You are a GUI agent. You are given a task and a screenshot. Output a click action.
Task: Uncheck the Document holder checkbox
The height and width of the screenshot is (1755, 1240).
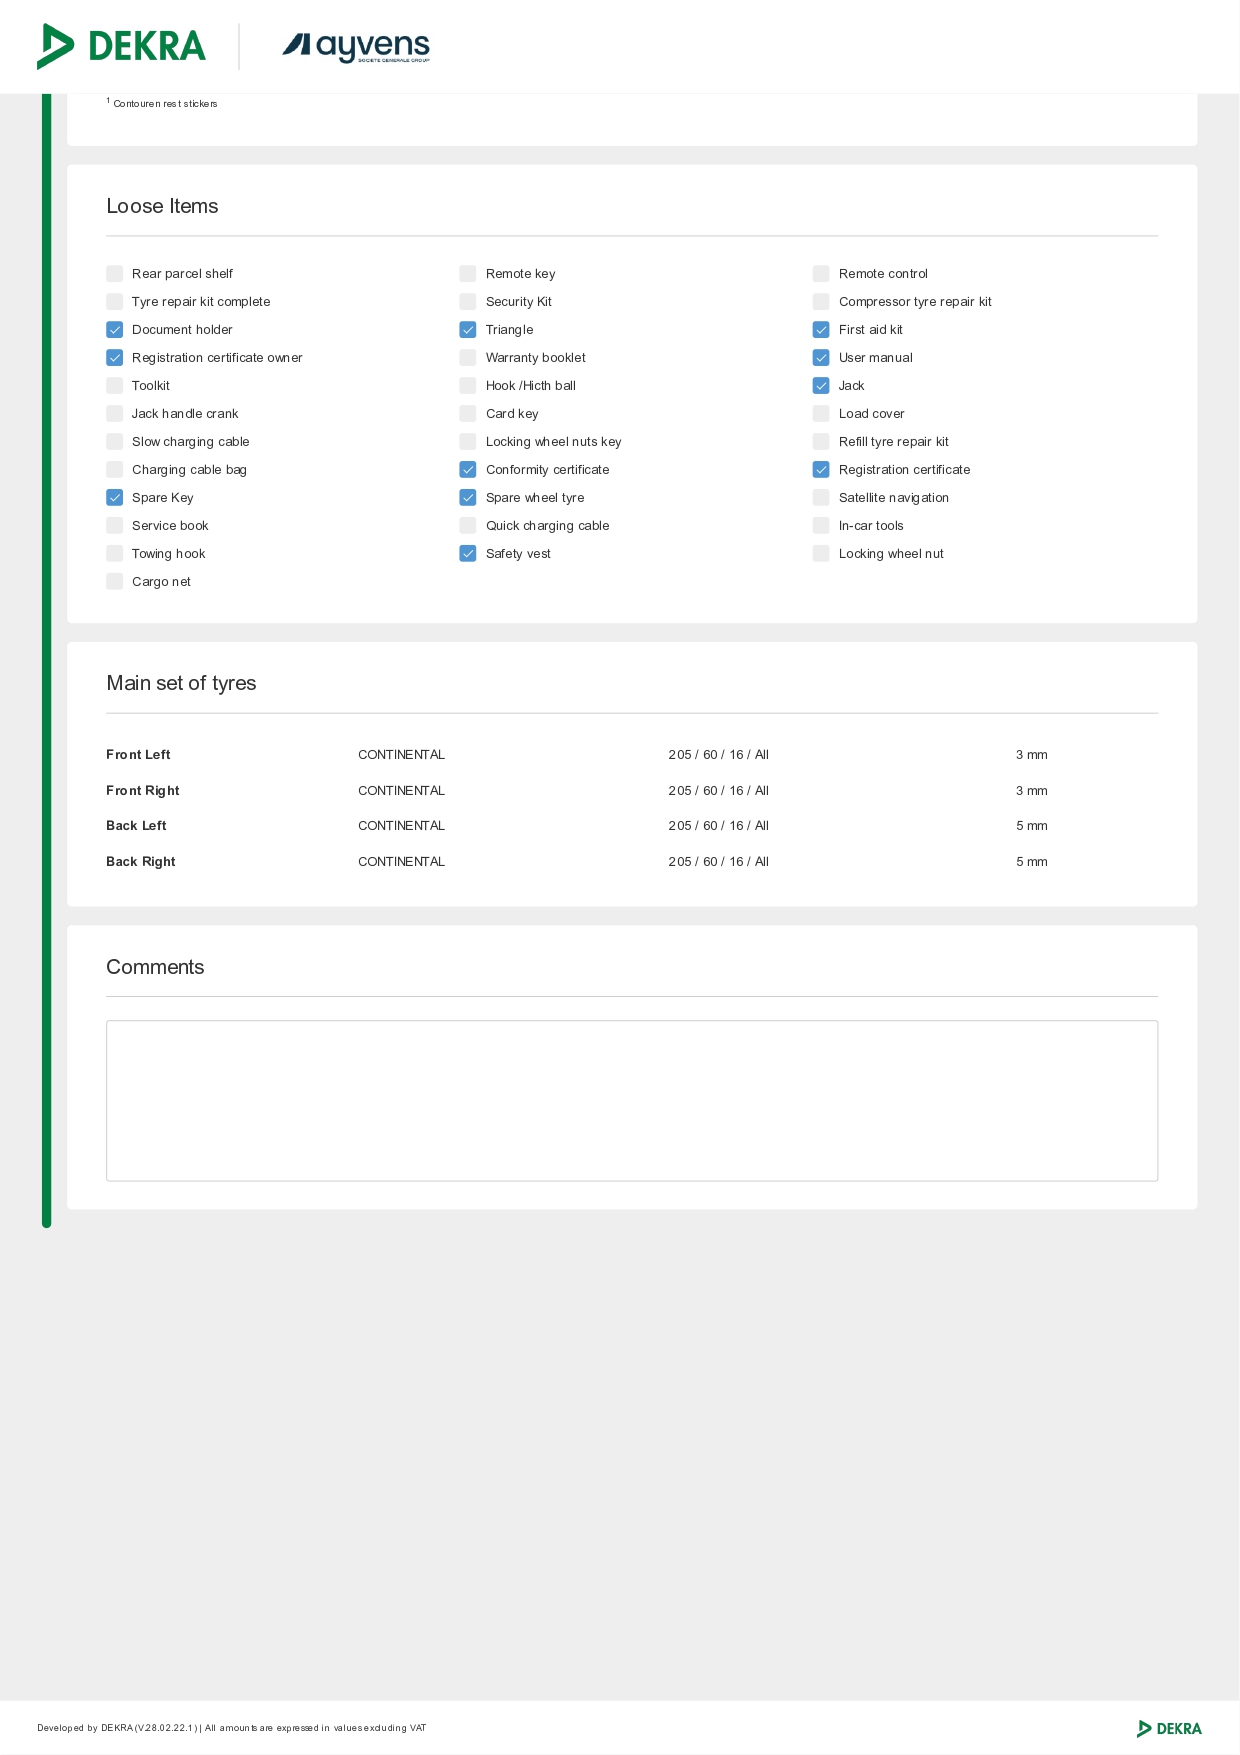(115, 330)
